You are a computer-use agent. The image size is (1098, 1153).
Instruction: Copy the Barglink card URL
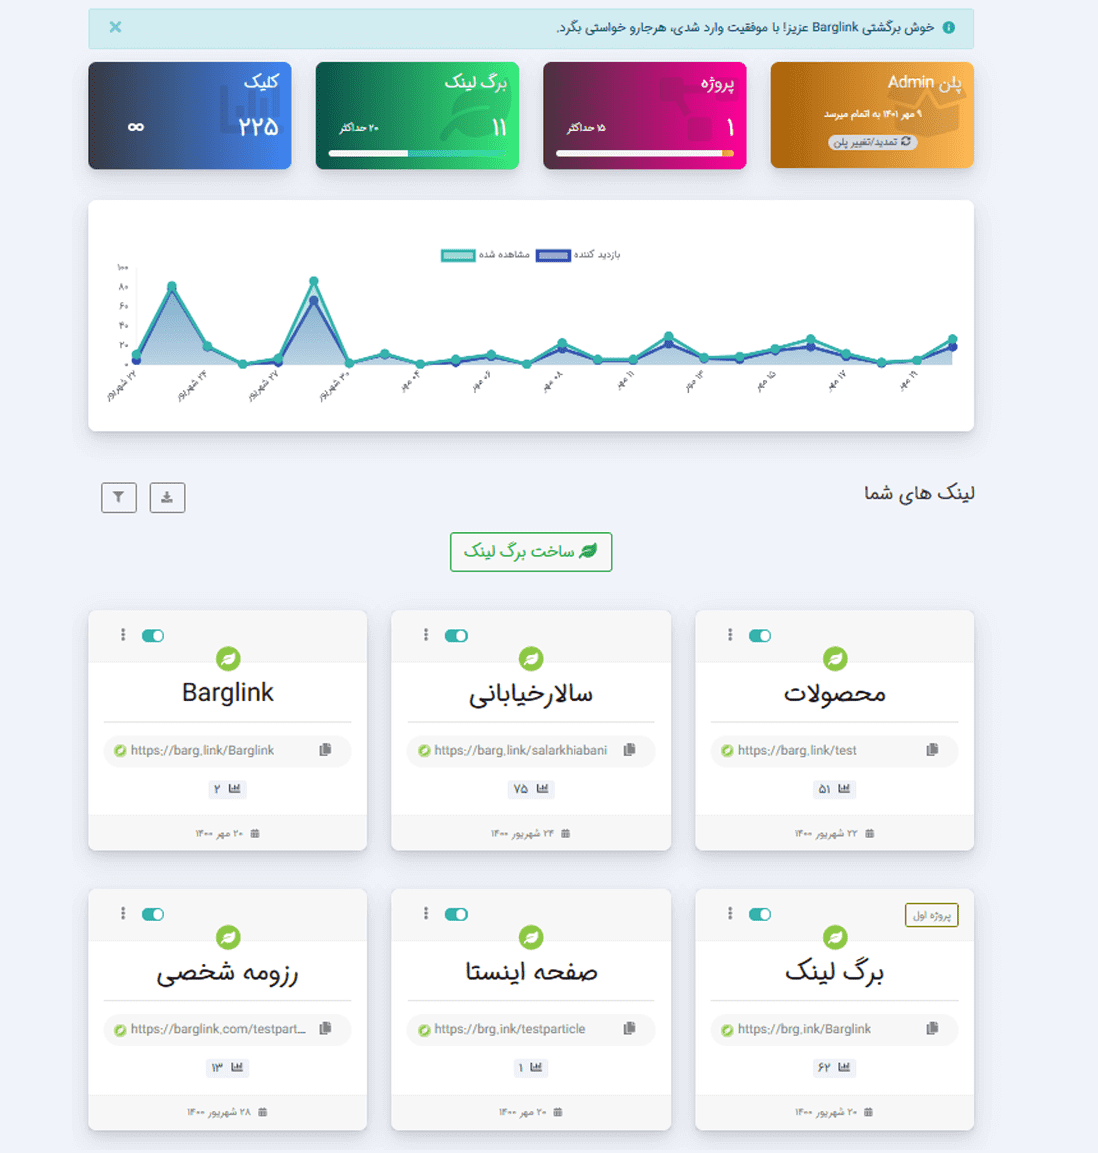pos(325,750)
